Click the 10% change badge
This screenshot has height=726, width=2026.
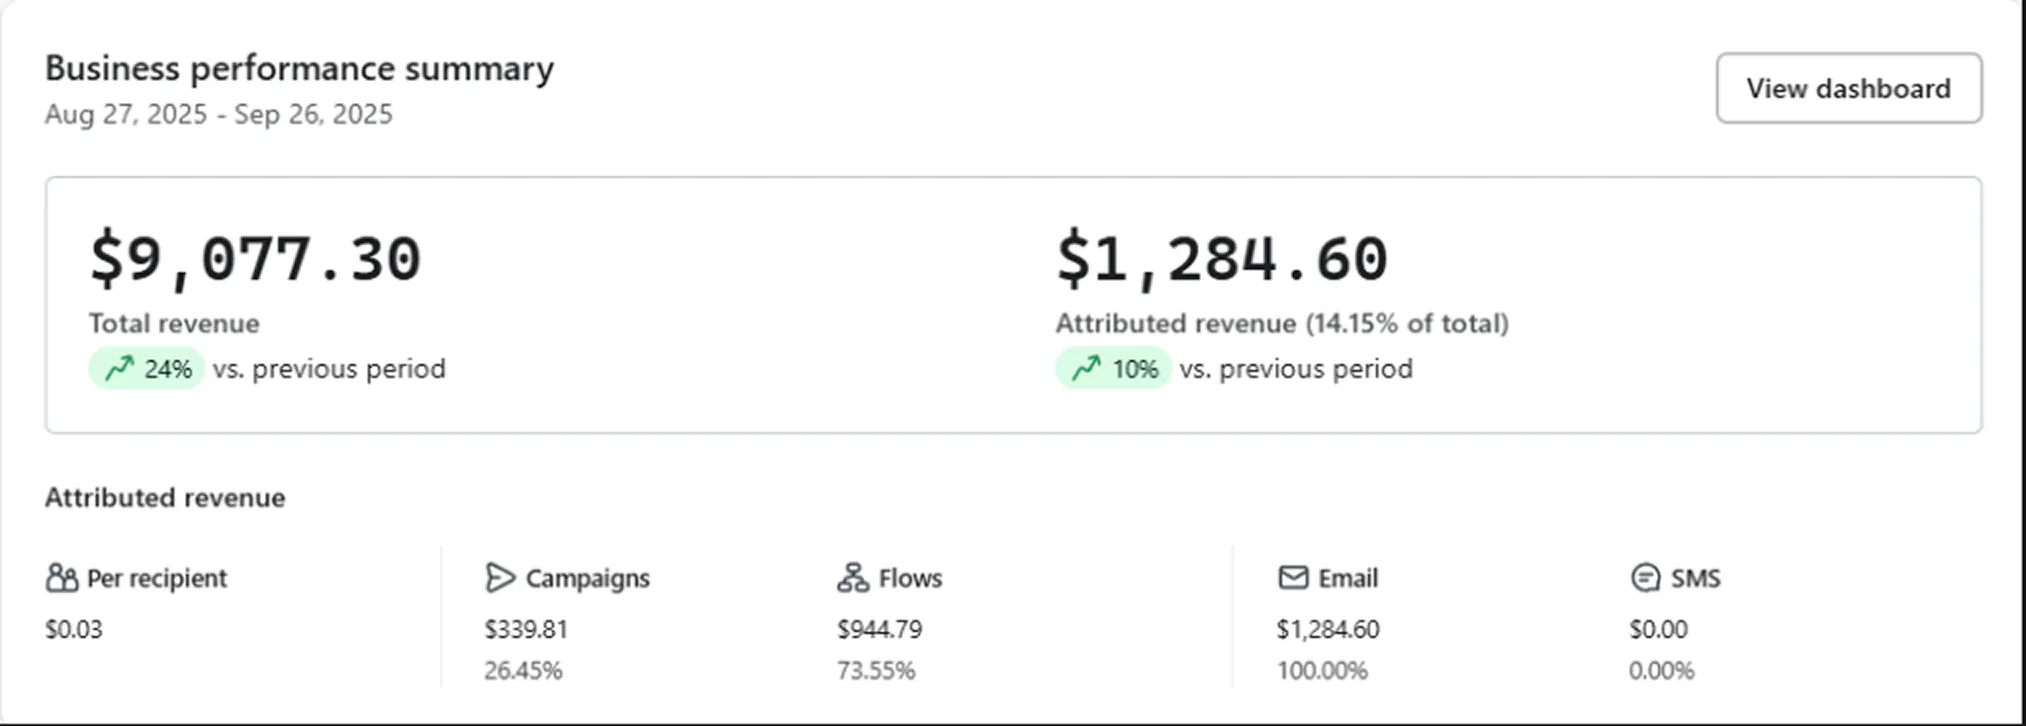[x=1113, y=369]
